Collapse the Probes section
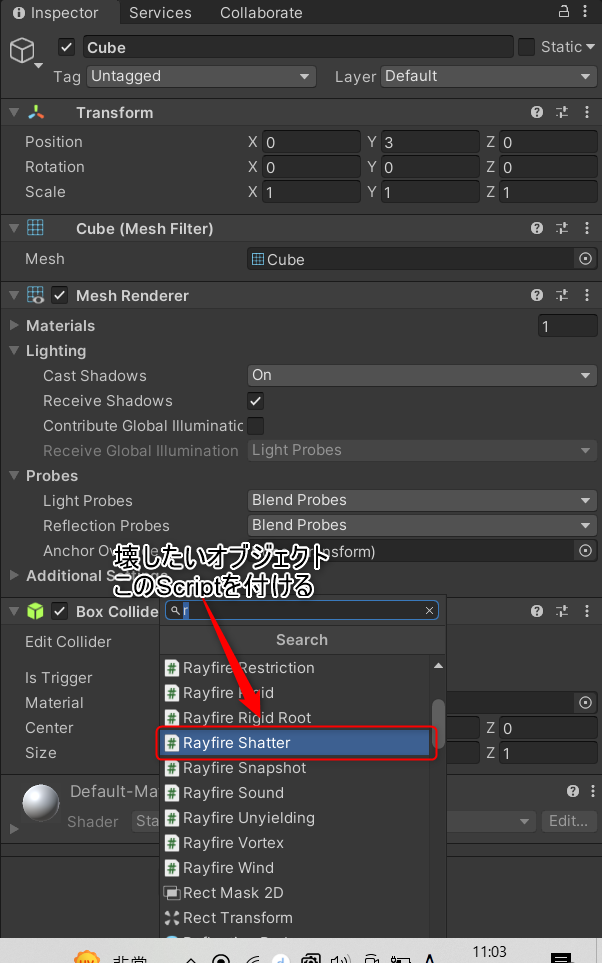602x963 pixels. tap(14, 476)
